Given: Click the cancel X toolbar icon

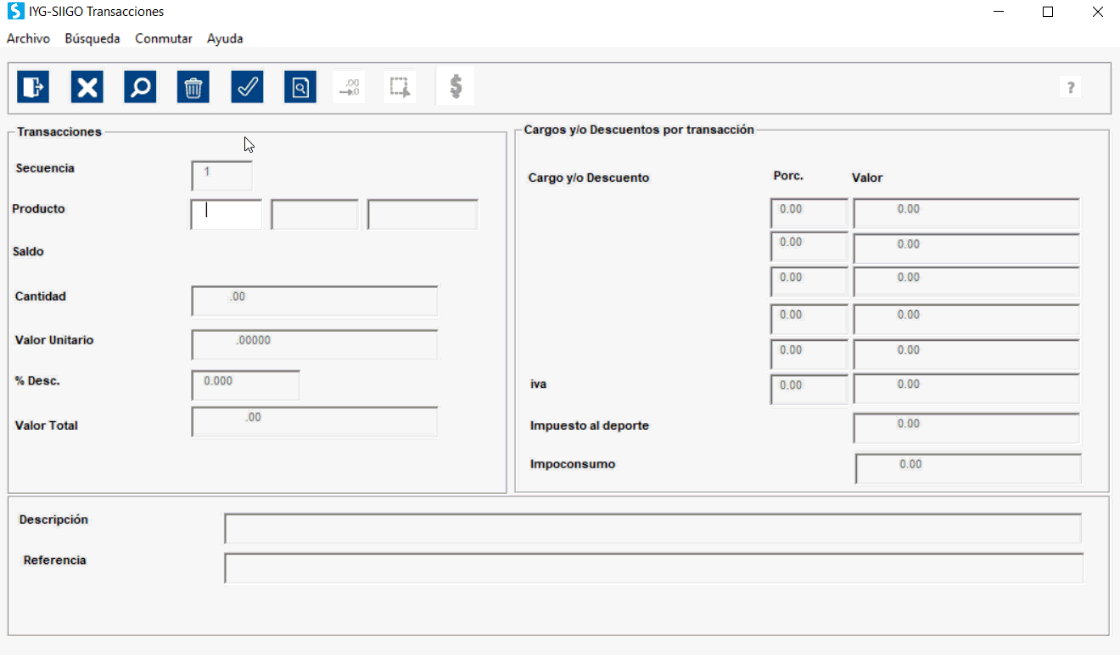Looking at the screenshot, I should (86, 87).
